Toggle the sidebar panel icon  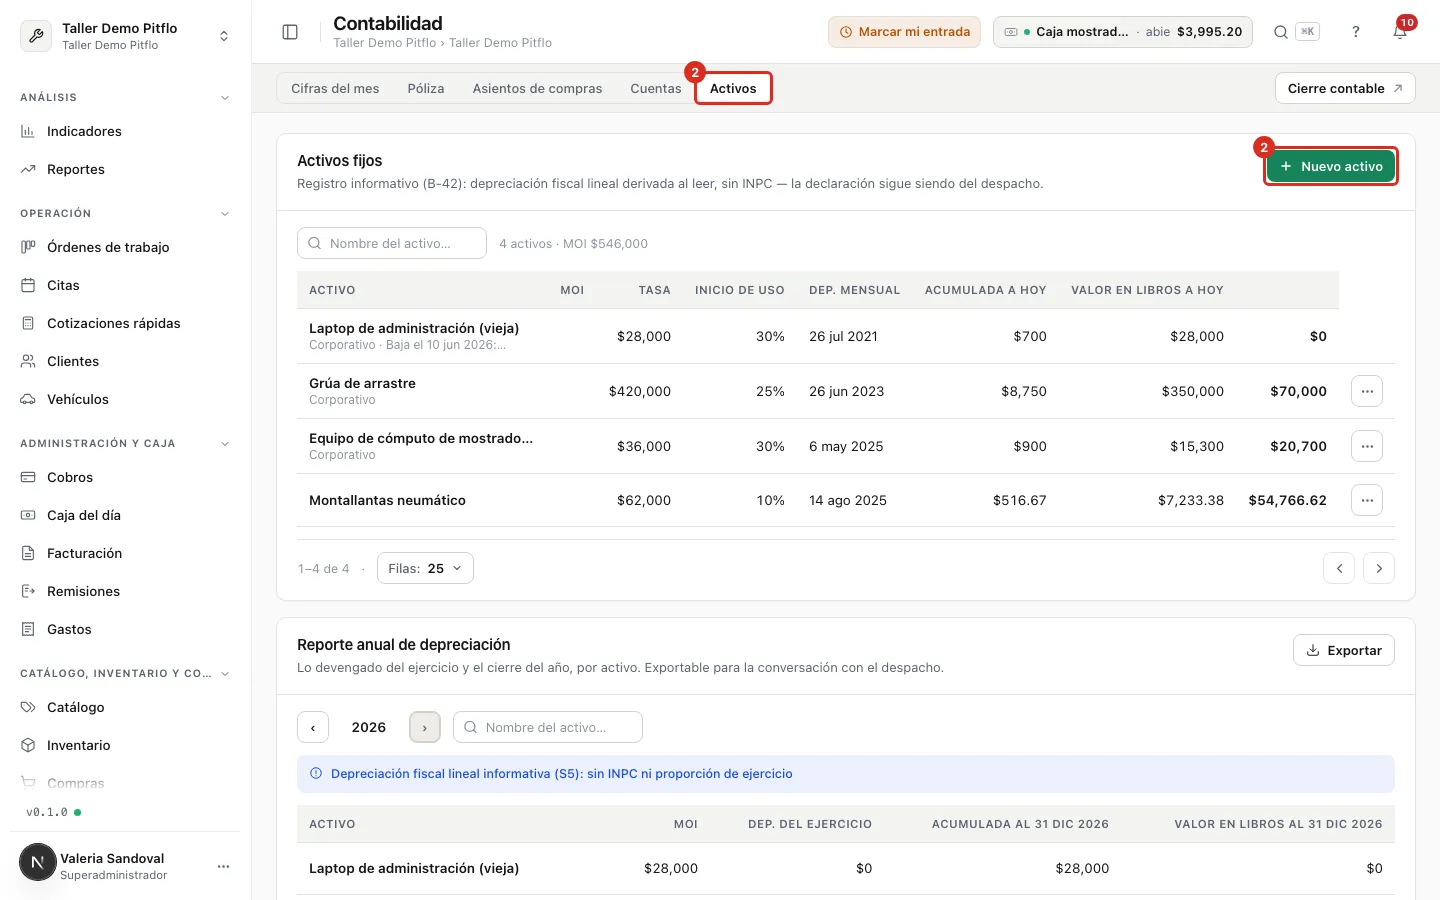tap(290, 32)
